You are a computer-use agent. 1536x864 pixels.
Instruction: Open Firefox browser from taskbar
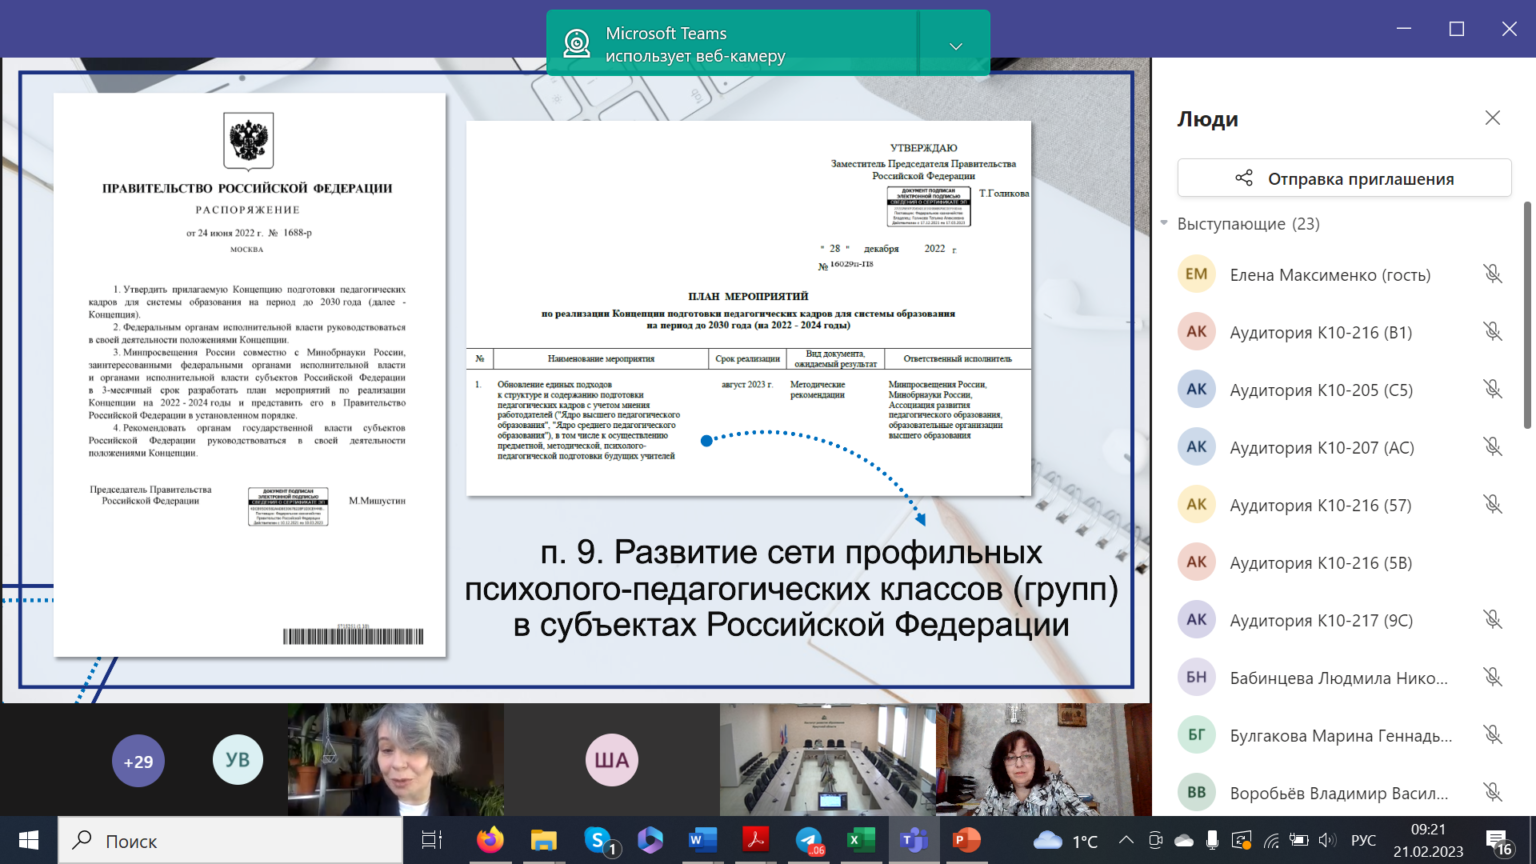click(490, 840)
